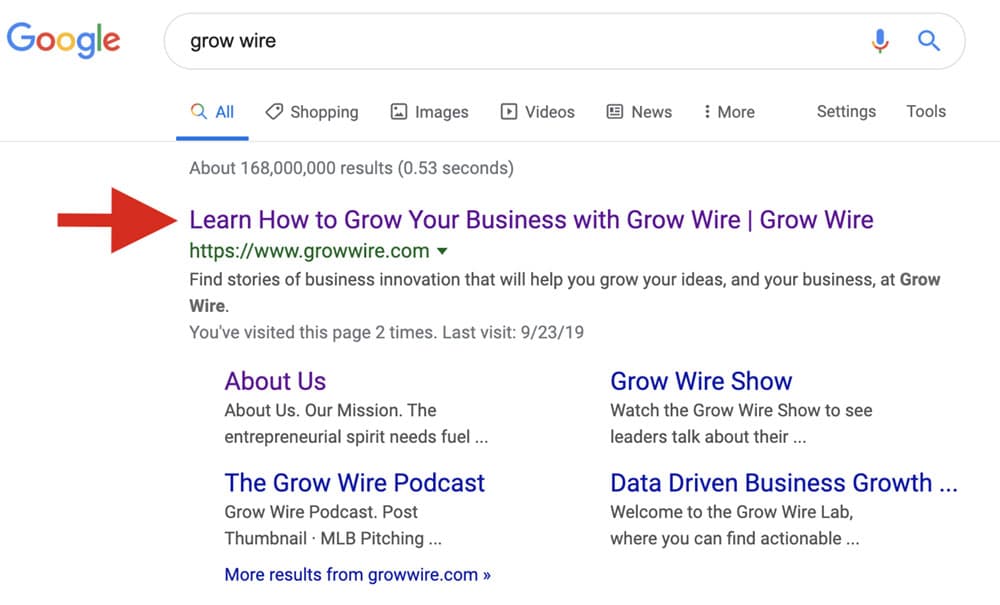Switch to the Images tab
The width and height of the screenshot is (1000, 605).
[429, 112]
